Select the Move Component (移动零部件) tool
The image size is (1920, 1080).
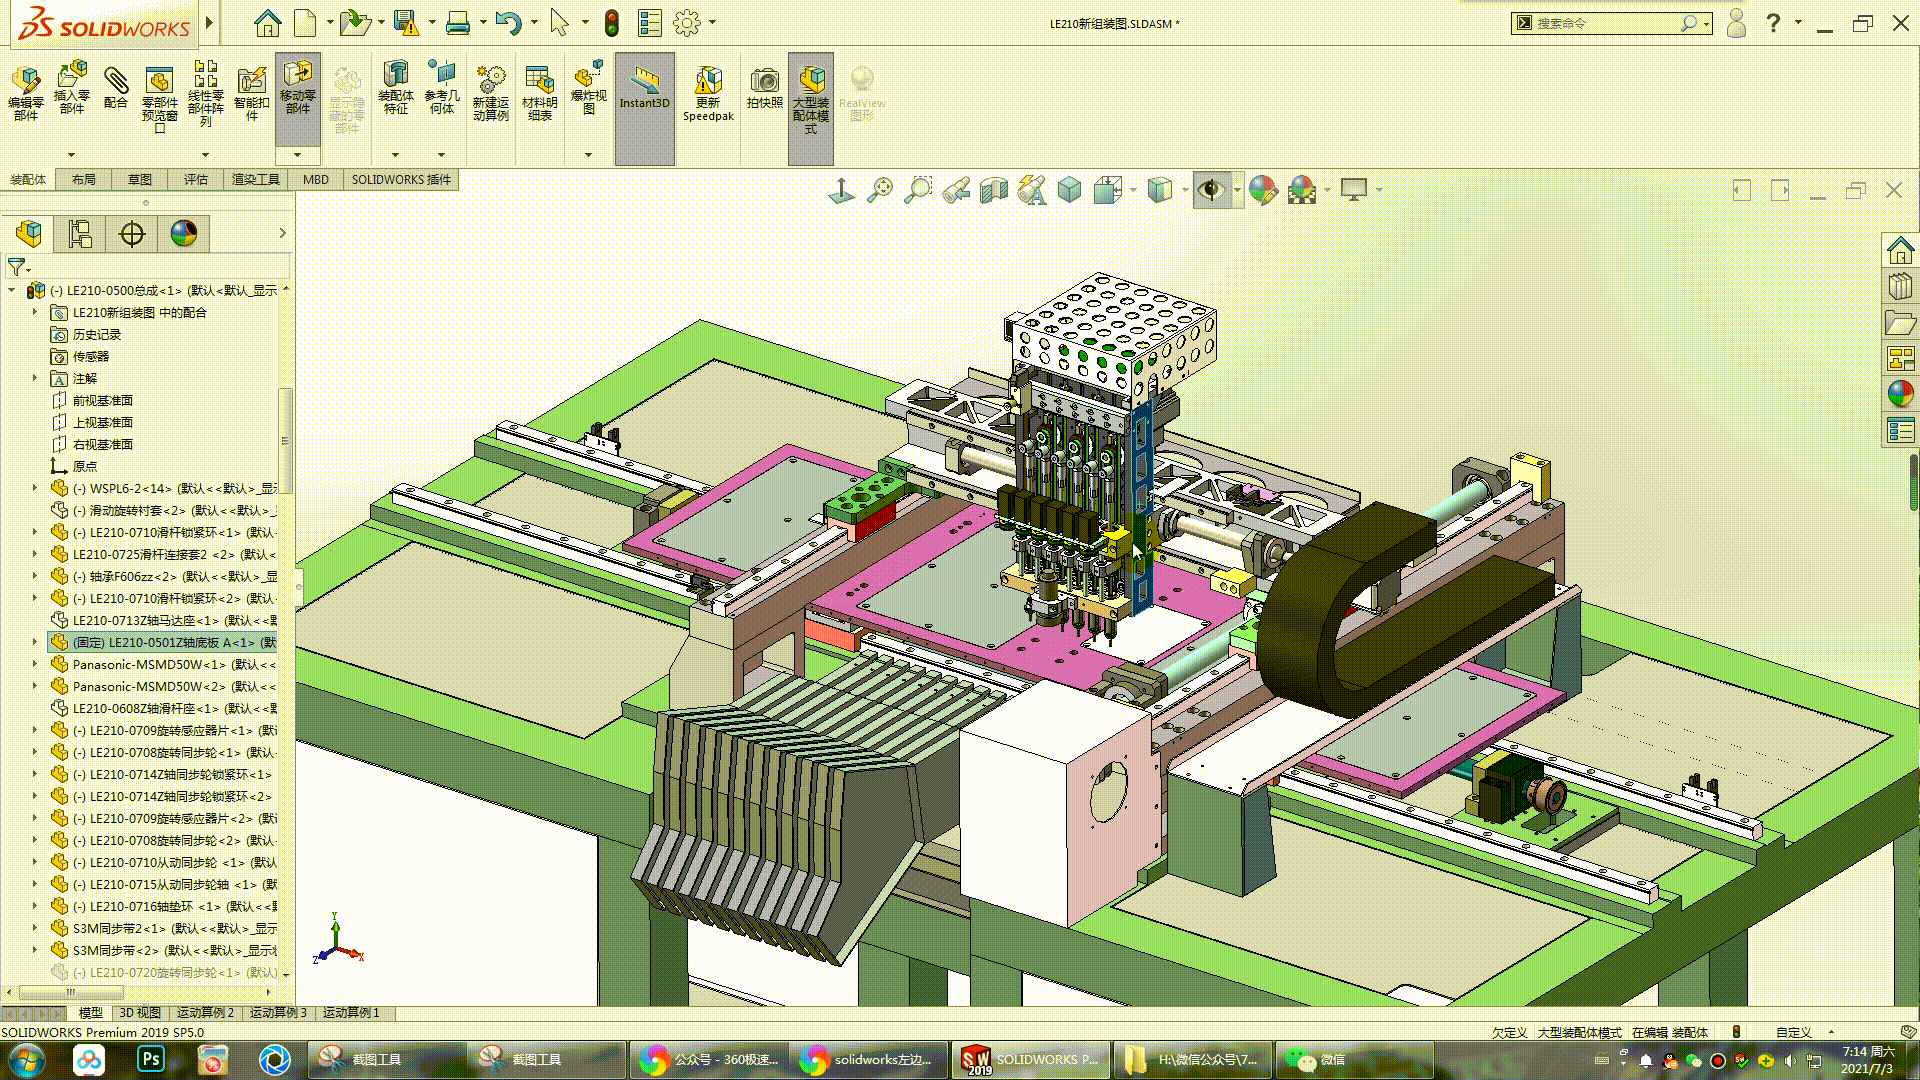[x=297, y=88]
